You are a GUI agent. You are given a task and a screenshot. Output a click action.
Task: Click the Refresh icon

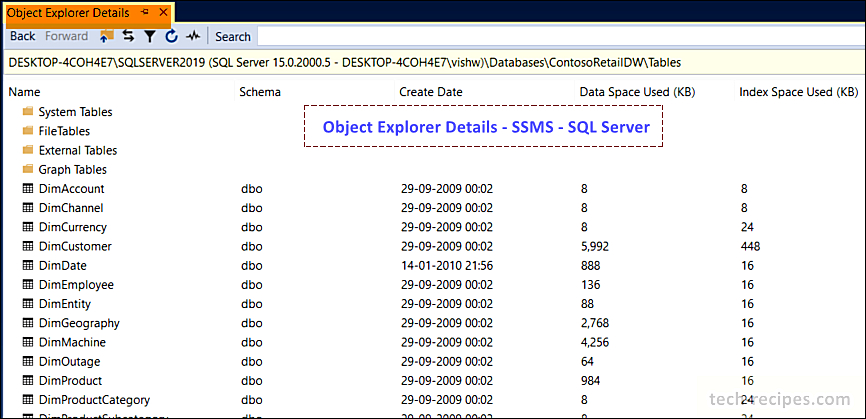(x=171, y=36)
